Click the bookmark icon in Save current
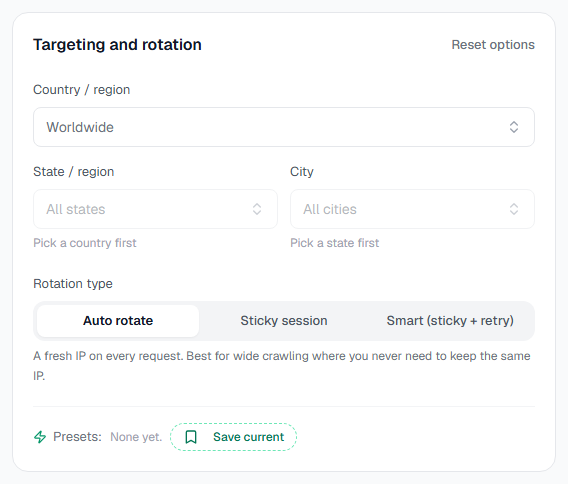This screenshot has height=484, width=568. 191,437
